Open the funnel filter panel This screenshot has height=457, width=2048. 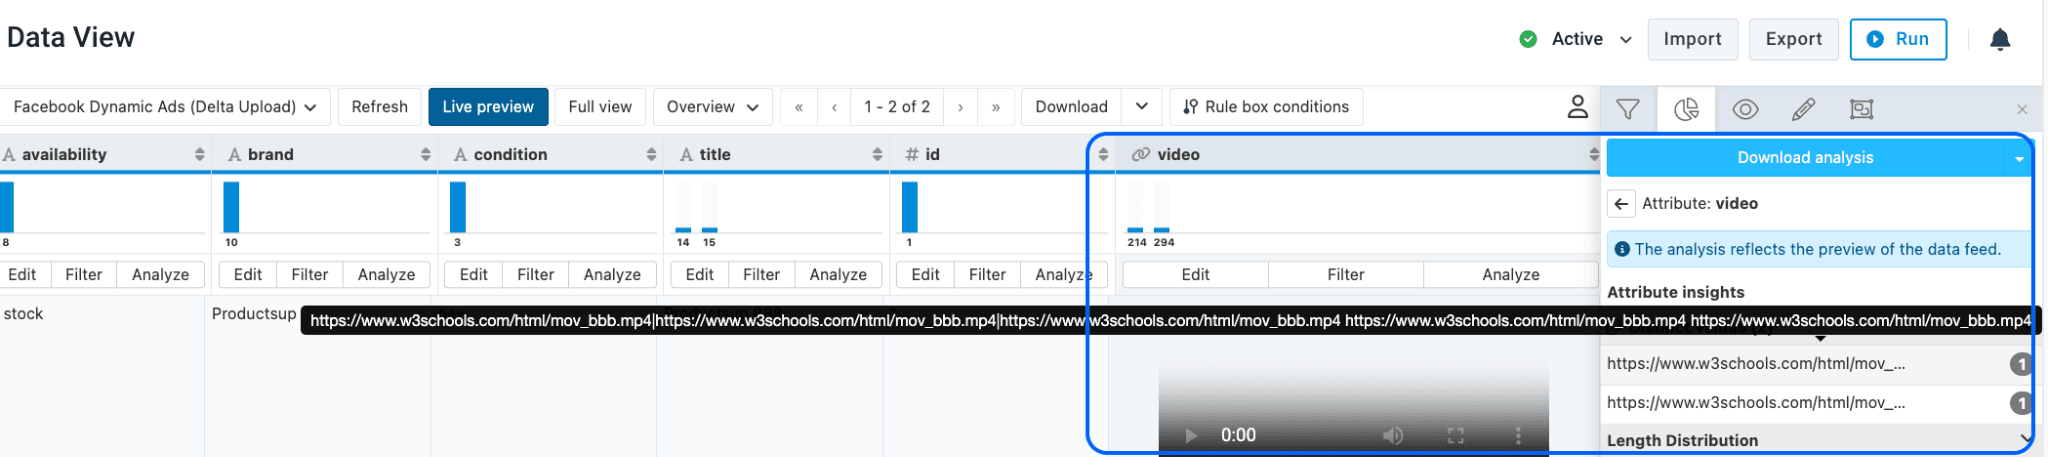[x=1628, y=108]
